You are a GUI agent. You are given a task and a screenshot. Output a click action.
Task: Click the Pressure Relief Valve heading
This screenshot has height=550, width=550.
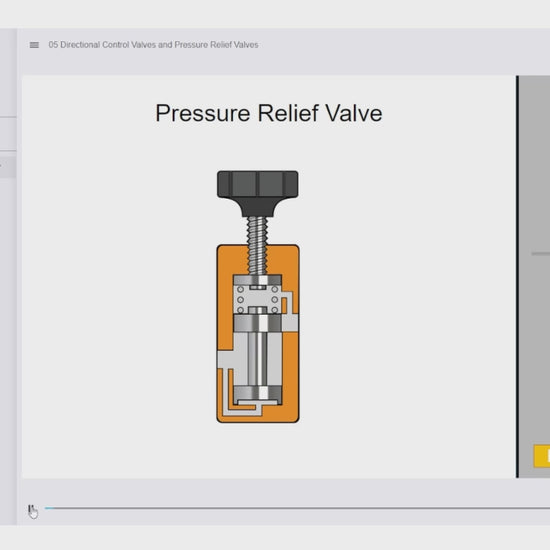269,113
